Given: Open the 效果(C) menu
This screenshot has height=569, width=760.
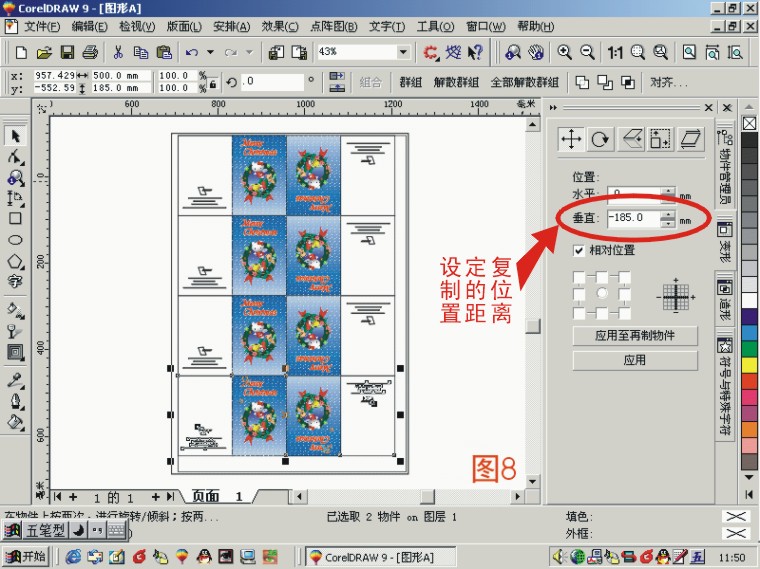Looking at the screenshot, I should [280, 26].
